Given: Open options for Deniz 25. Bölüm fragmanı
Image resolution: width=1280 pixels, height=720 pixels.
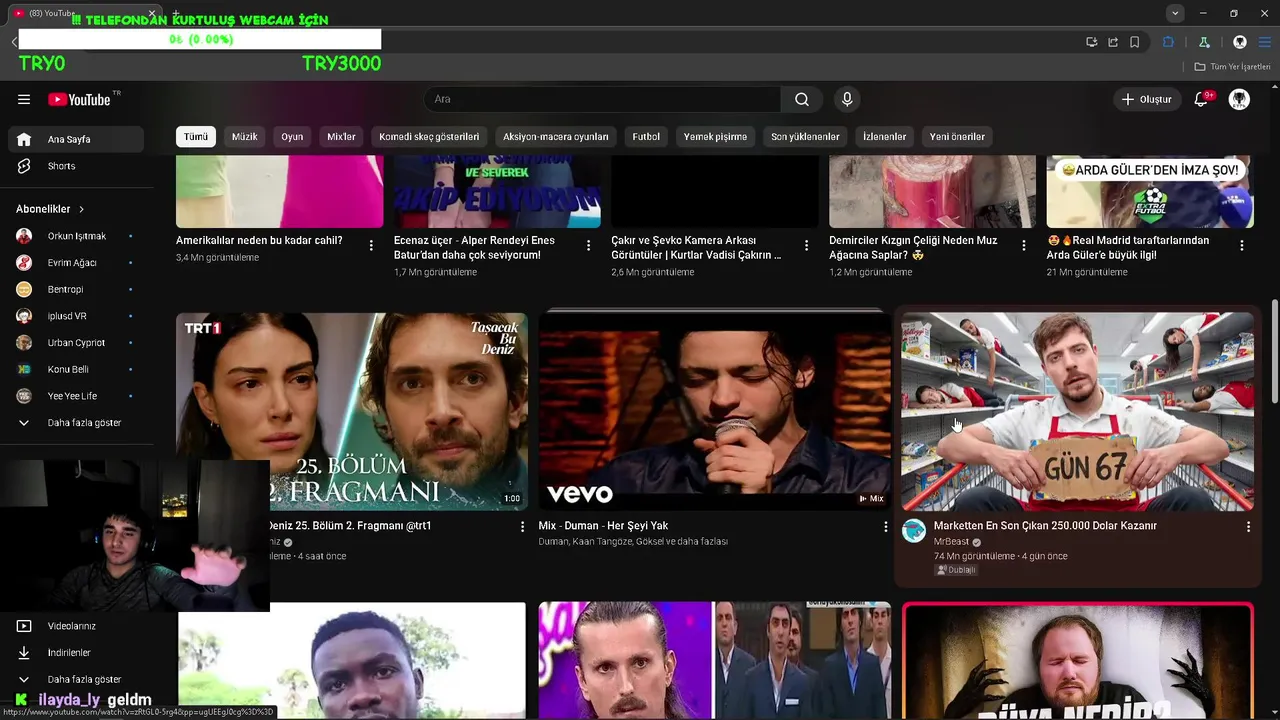Looking at the screenshot, I should (522, 526).
